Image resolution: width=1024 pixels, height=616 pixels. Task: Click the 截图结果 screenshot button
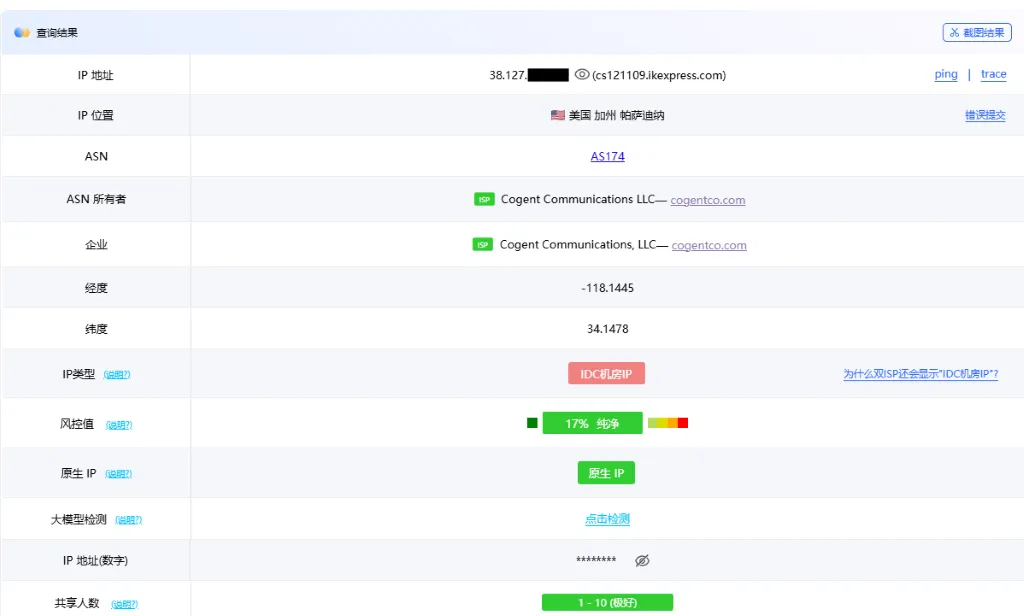tap(977, 31)
